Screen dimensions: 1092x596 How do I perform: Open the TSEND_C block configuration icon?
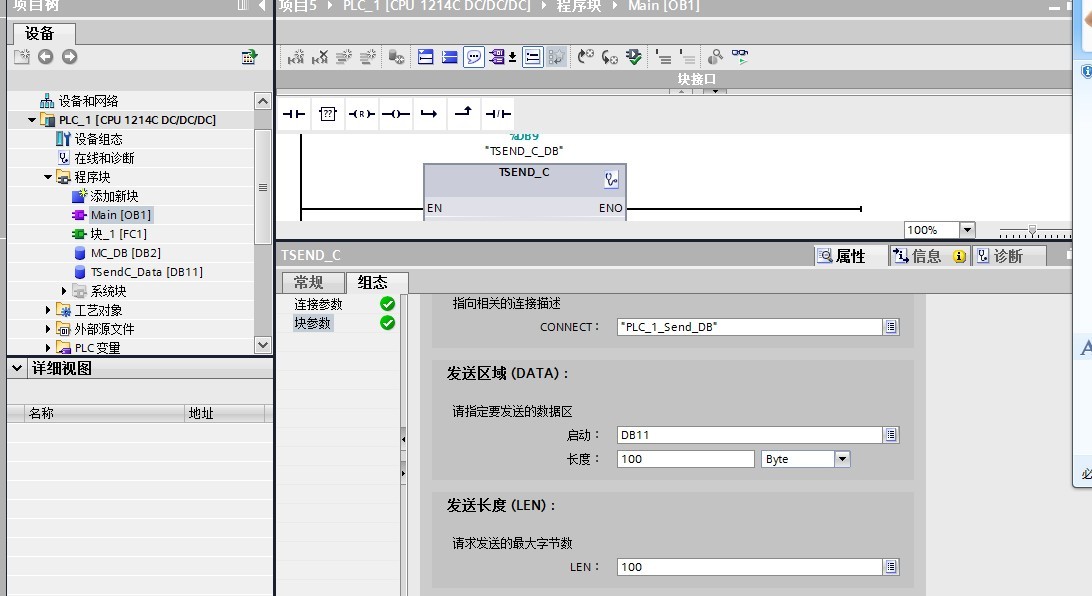pyautogui.click(x=611, y=180)
